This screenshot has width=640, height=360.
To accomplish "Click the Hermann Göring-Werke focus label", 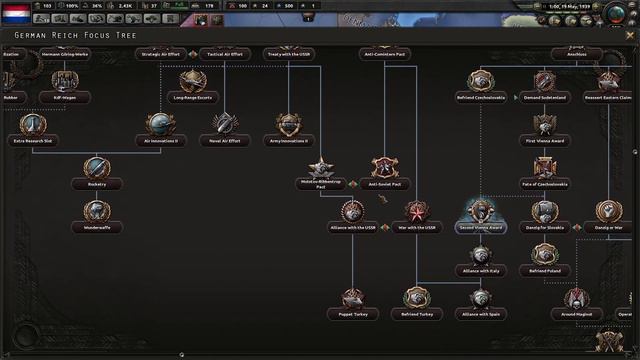I will tap(64, 54).
